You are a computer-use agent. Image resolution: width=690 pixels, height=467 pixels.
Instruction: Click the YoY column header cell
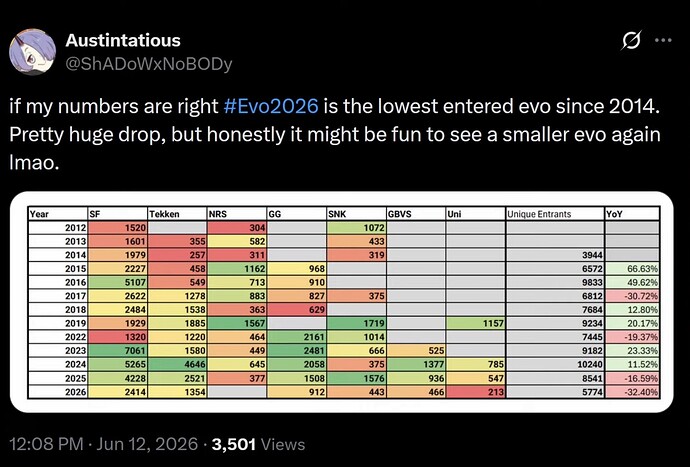[x=632, y=214]
